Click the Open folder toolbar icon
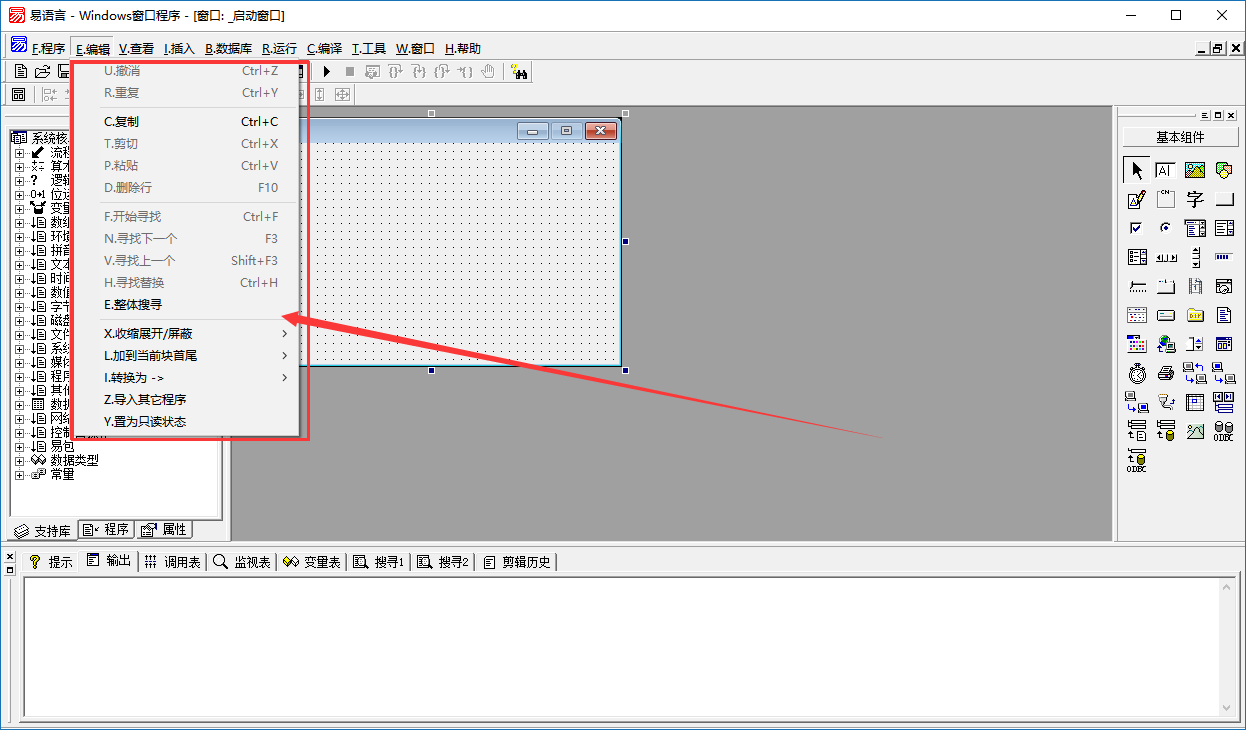 click(x=42, y=72)
